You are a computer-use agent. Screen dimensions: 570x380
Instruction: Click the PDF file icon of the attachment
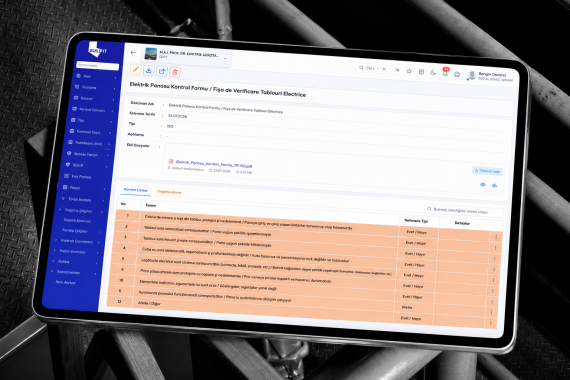tap(170, 161)
